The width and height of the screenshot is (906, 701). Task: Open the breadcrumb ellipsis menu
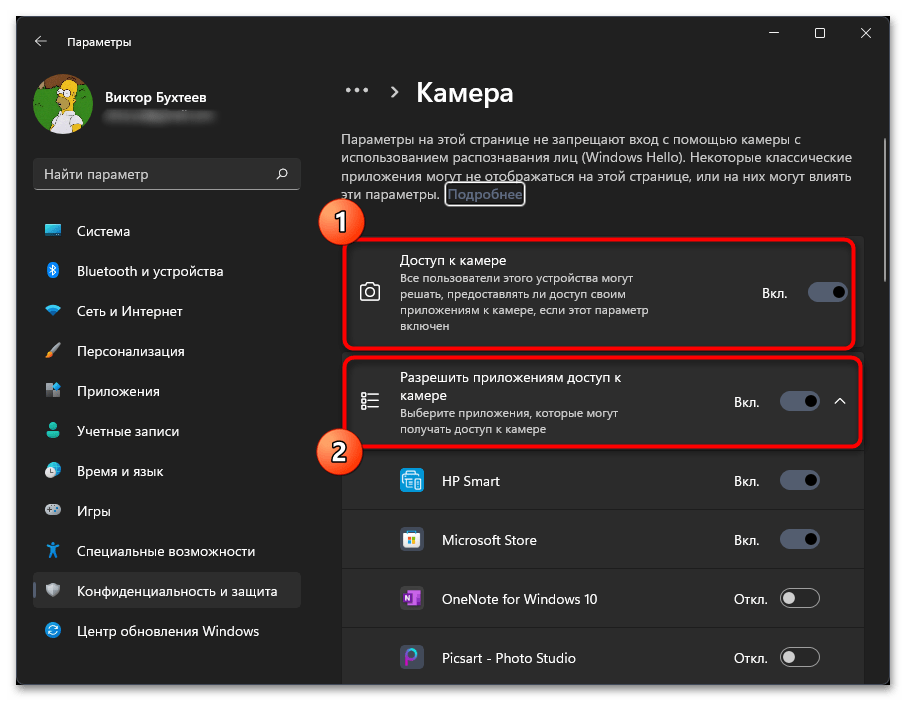tap(357, 90)
